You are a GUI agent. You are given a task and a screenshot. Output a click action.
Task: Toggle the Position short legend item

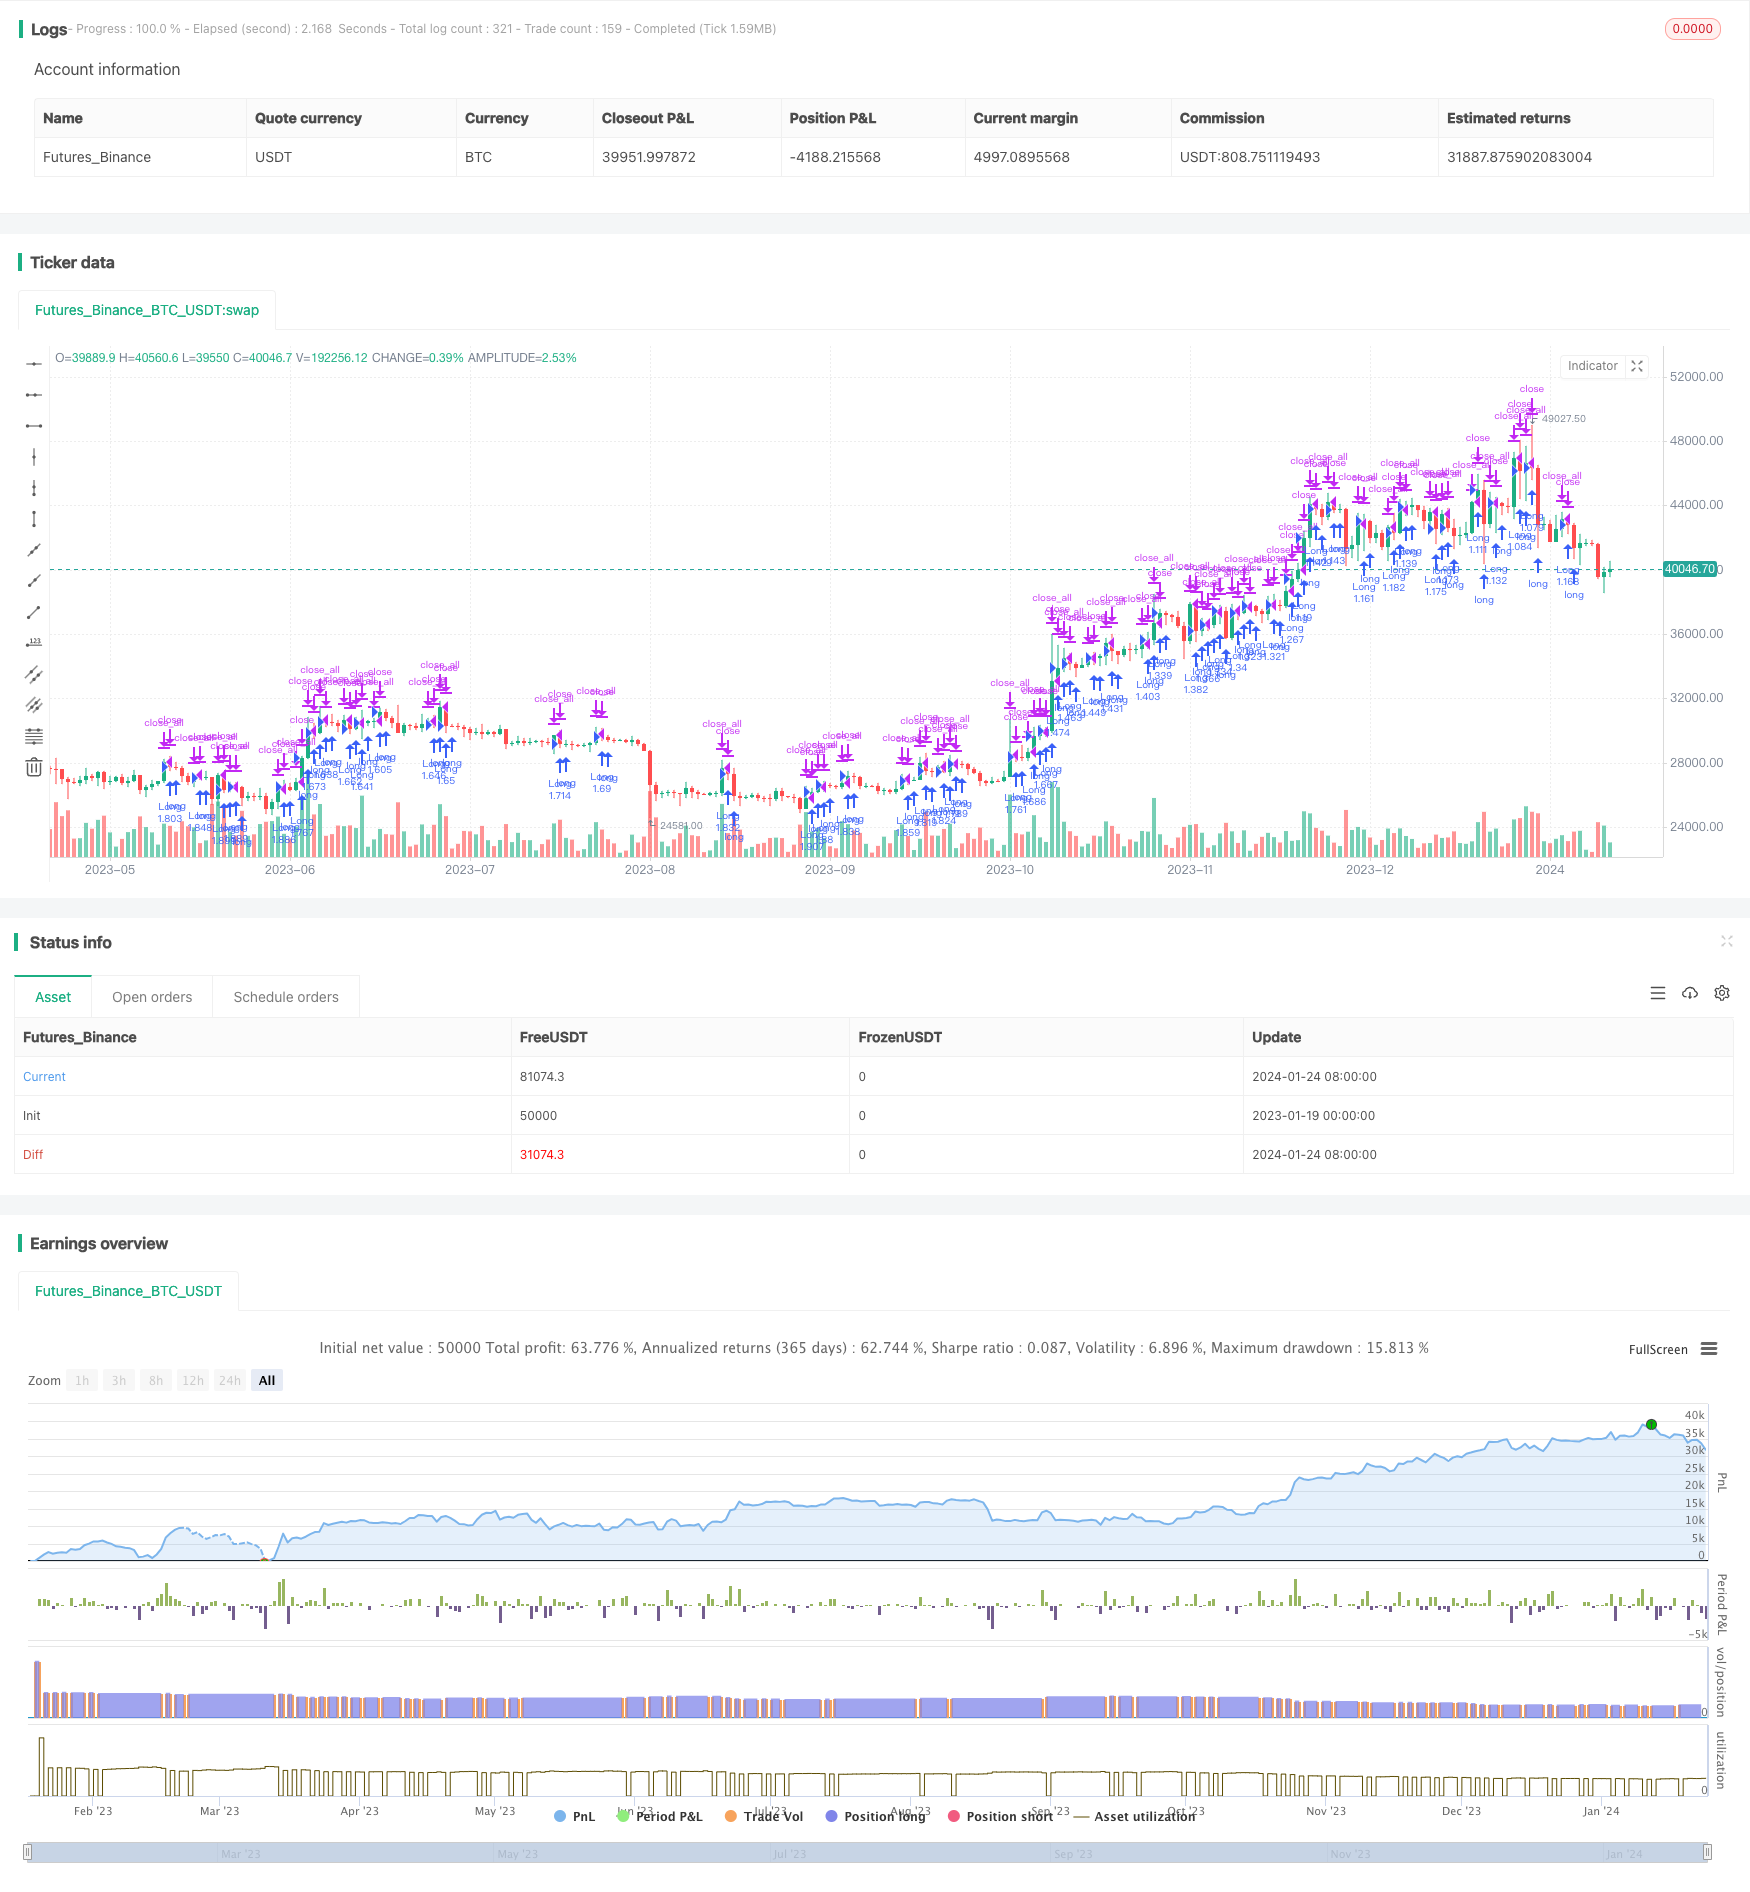(1000, 1816)
